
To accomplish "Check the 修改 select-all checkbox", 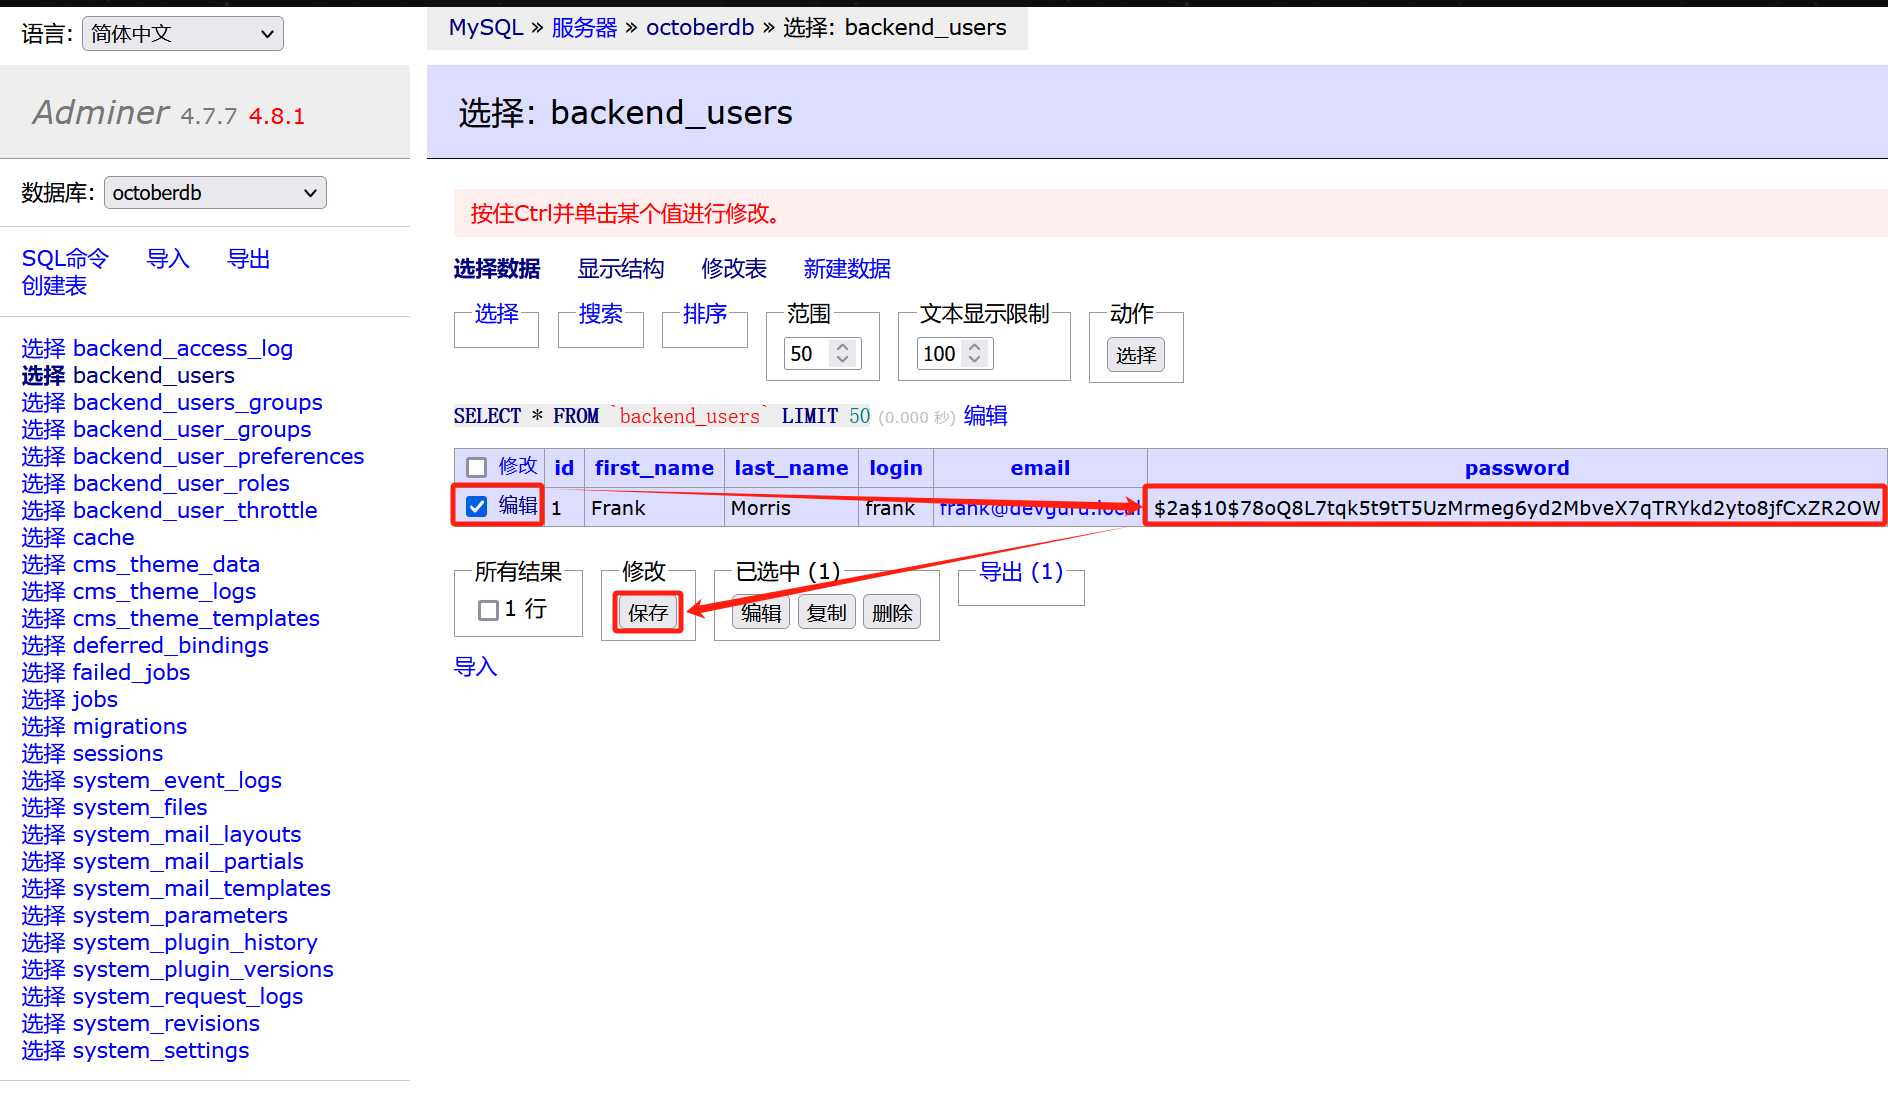I will (476, 465).
